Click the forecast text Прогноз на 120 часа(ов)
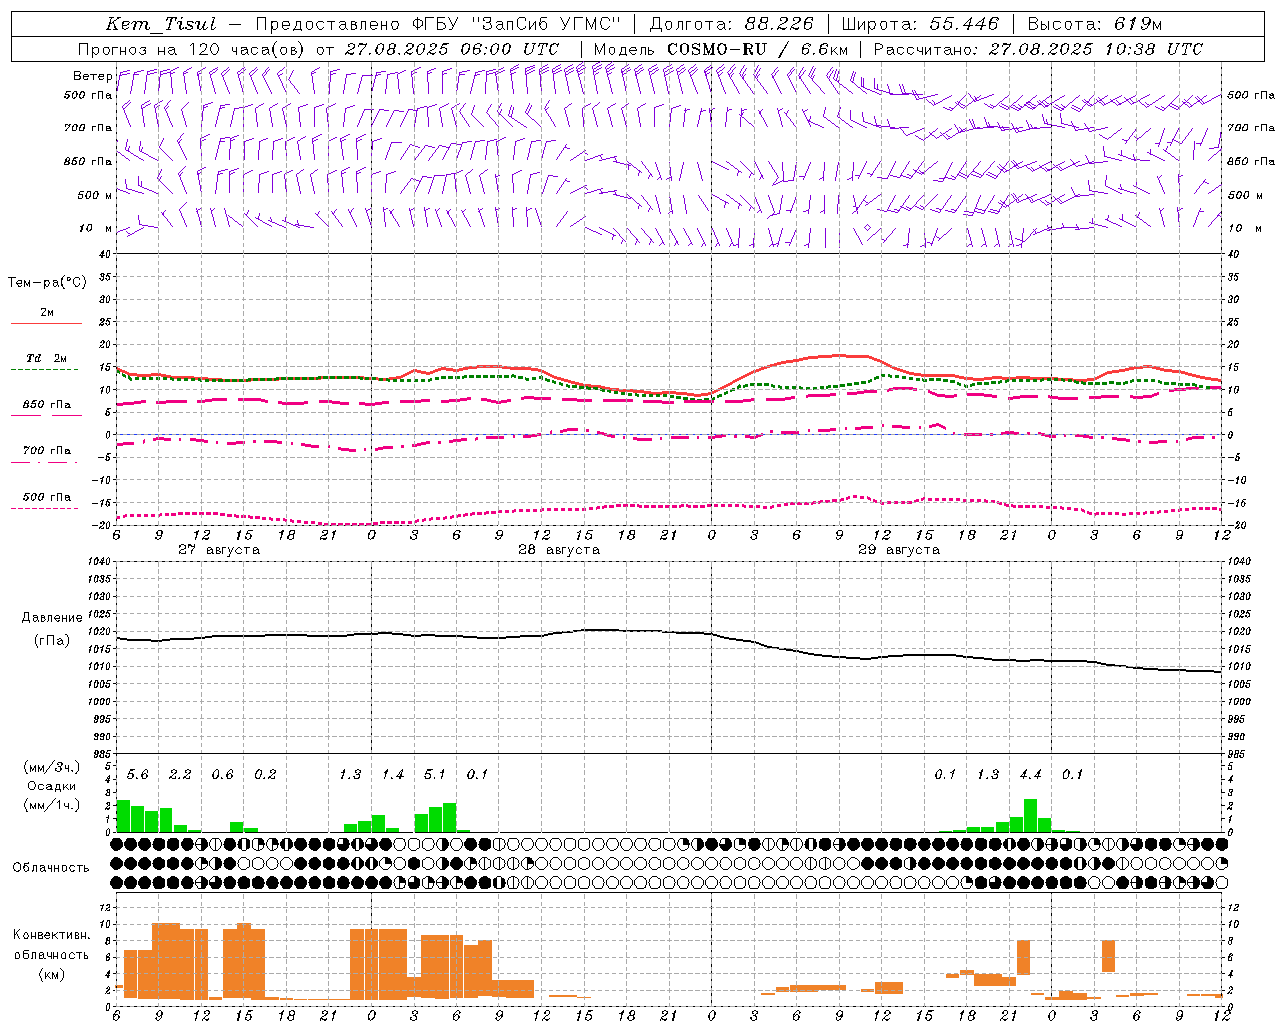This screenshot has width=1280, height=1024. (192, 49)
